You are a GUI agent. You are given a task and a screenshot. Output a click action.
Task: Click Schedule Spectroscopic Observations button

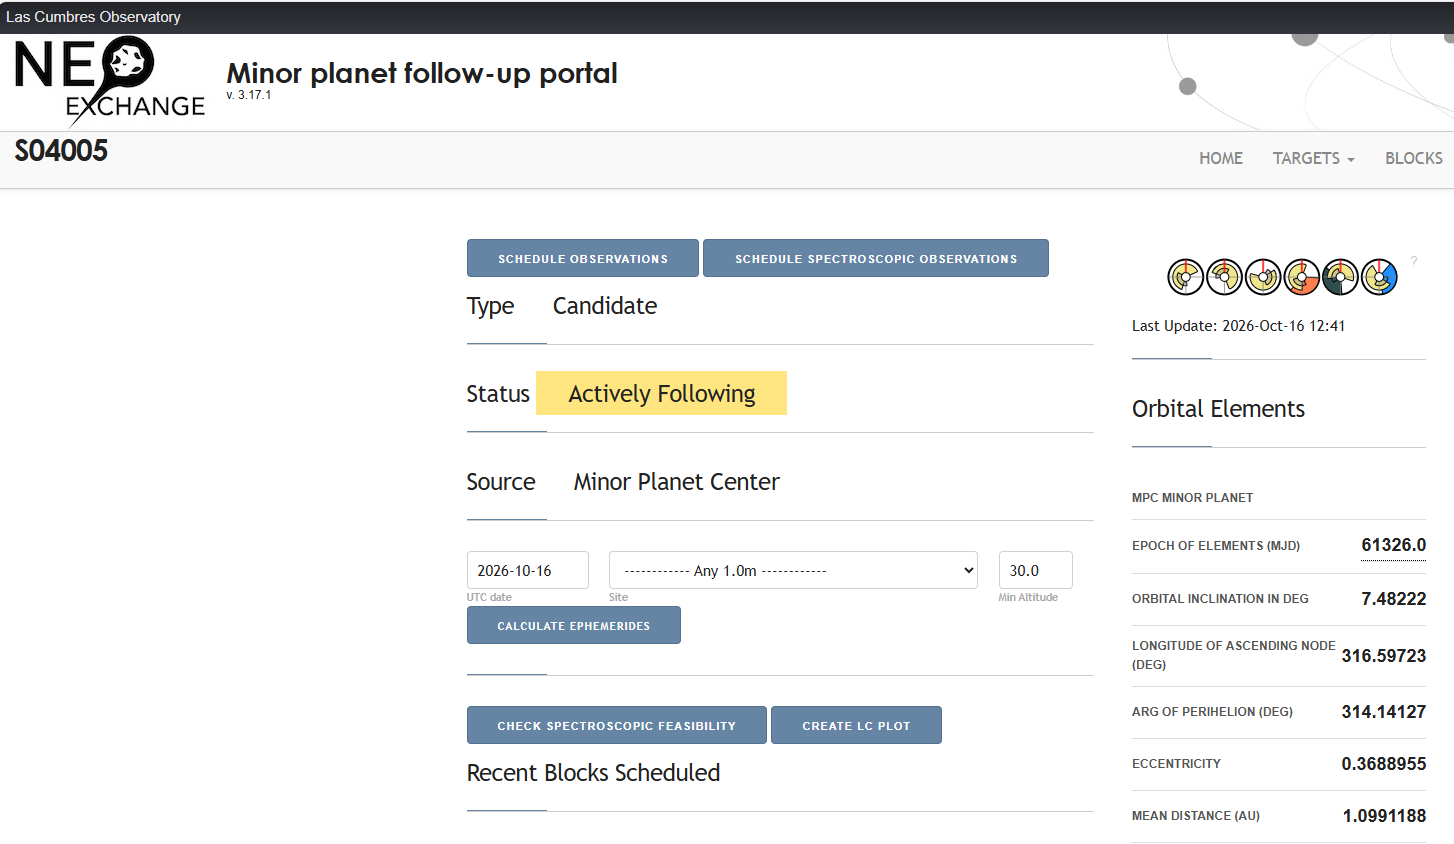(x=876, y=258)
